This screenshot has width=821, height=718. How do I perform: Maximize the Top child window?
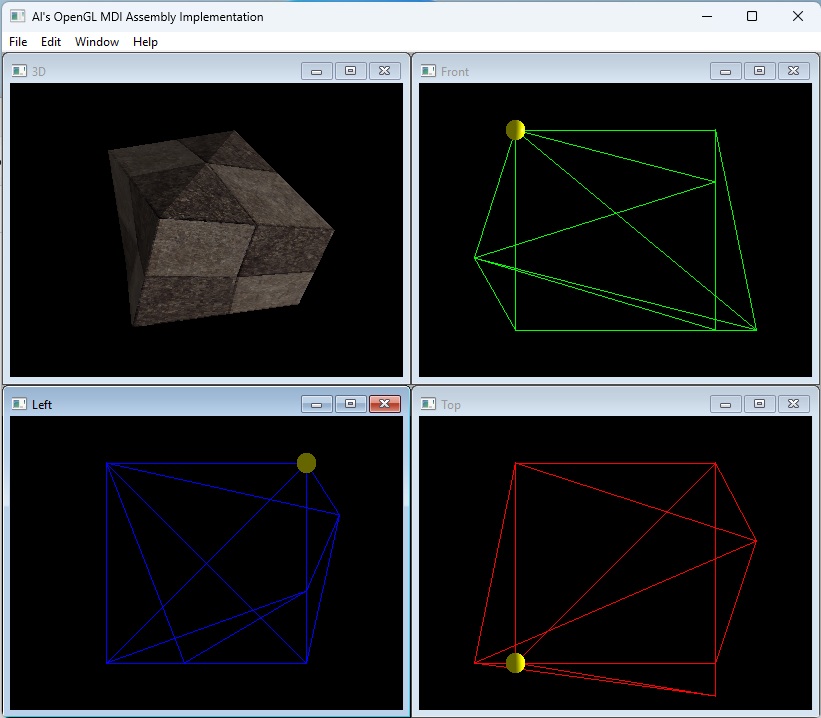pyautogui.click(x=759, y=404)
